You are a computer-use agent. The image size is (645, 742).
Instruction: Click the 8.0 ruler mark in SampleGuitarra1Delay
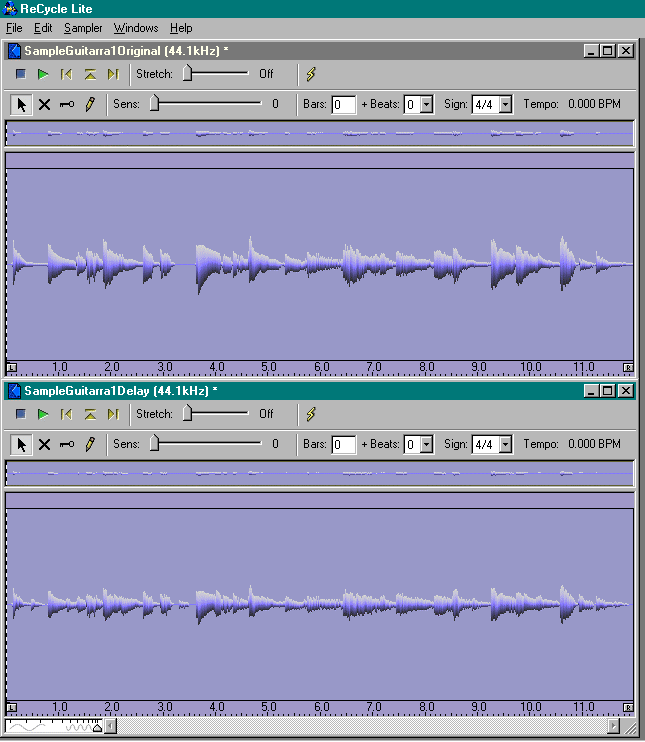click(426, 707)
